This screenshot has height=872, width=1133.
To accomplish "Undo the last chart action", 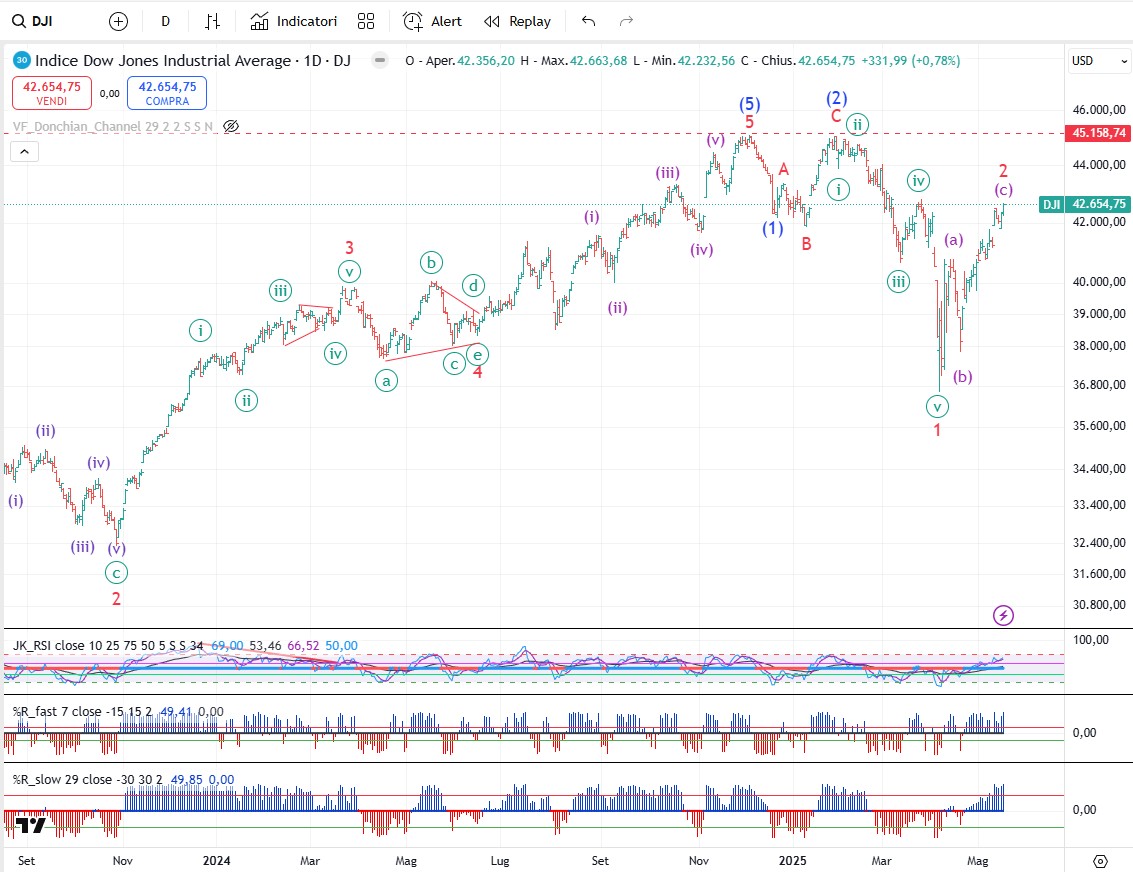I will click(x=588, y=22).
